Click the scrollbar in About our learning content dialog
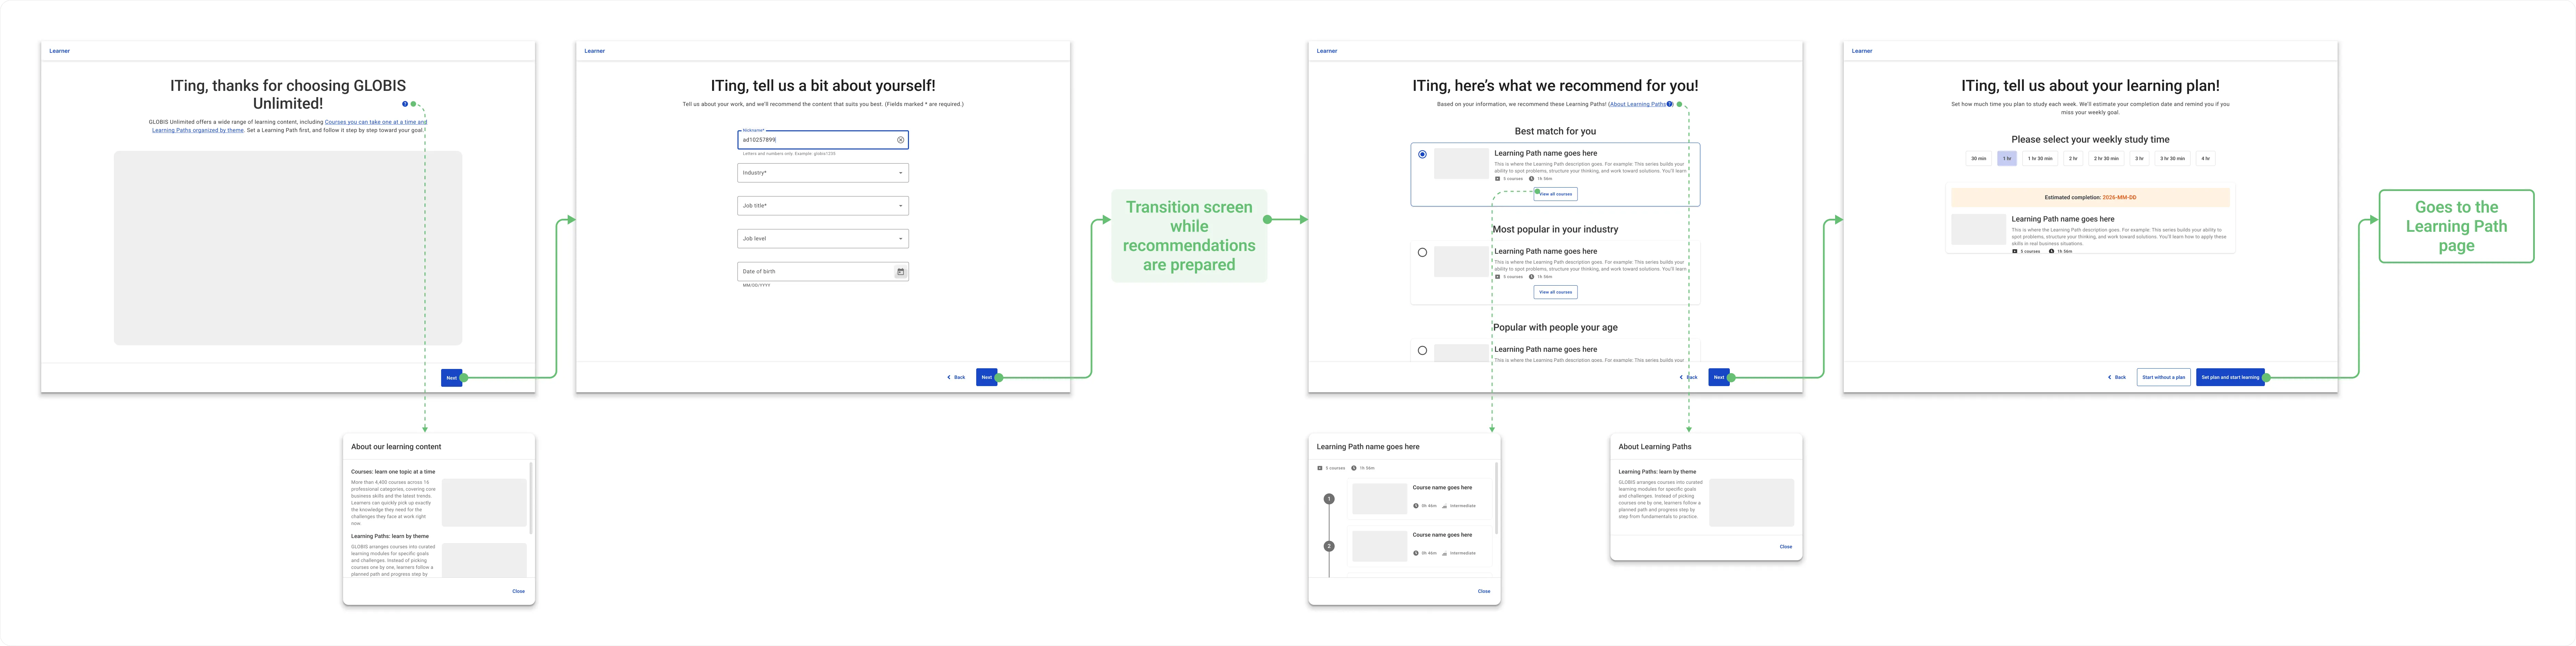This screenshot has height=646, width=2576. [531, 498]
